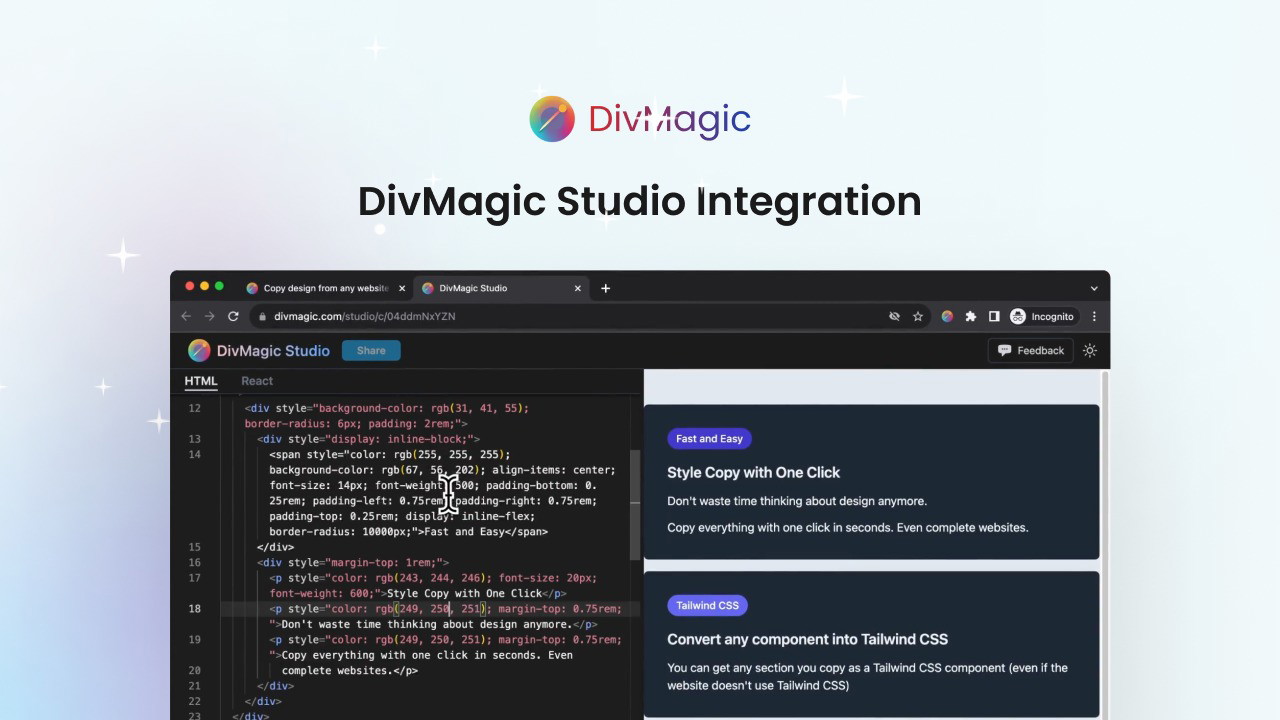Image resolution: width=1280 pixels, height=720 pixels.
Task: Select the HTML code tab
Action: (x=201, y=381)
